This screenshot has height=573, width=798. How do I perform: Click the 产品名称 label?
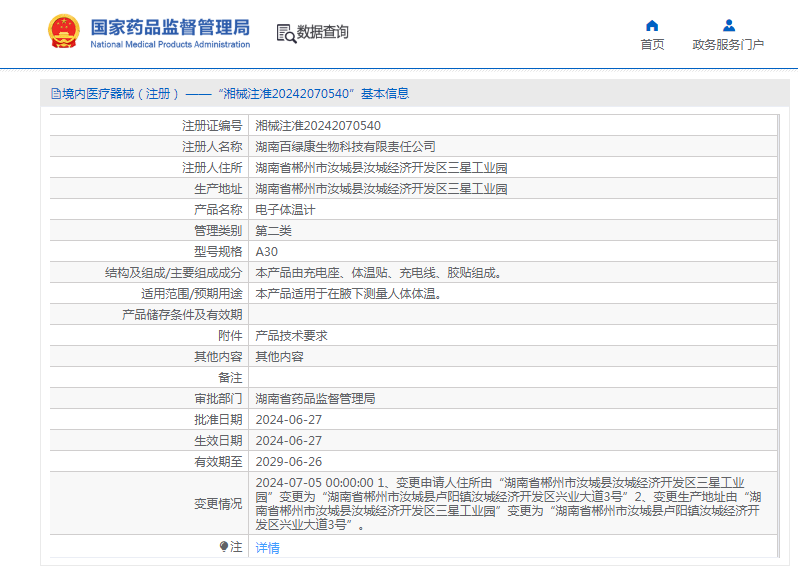218,210
